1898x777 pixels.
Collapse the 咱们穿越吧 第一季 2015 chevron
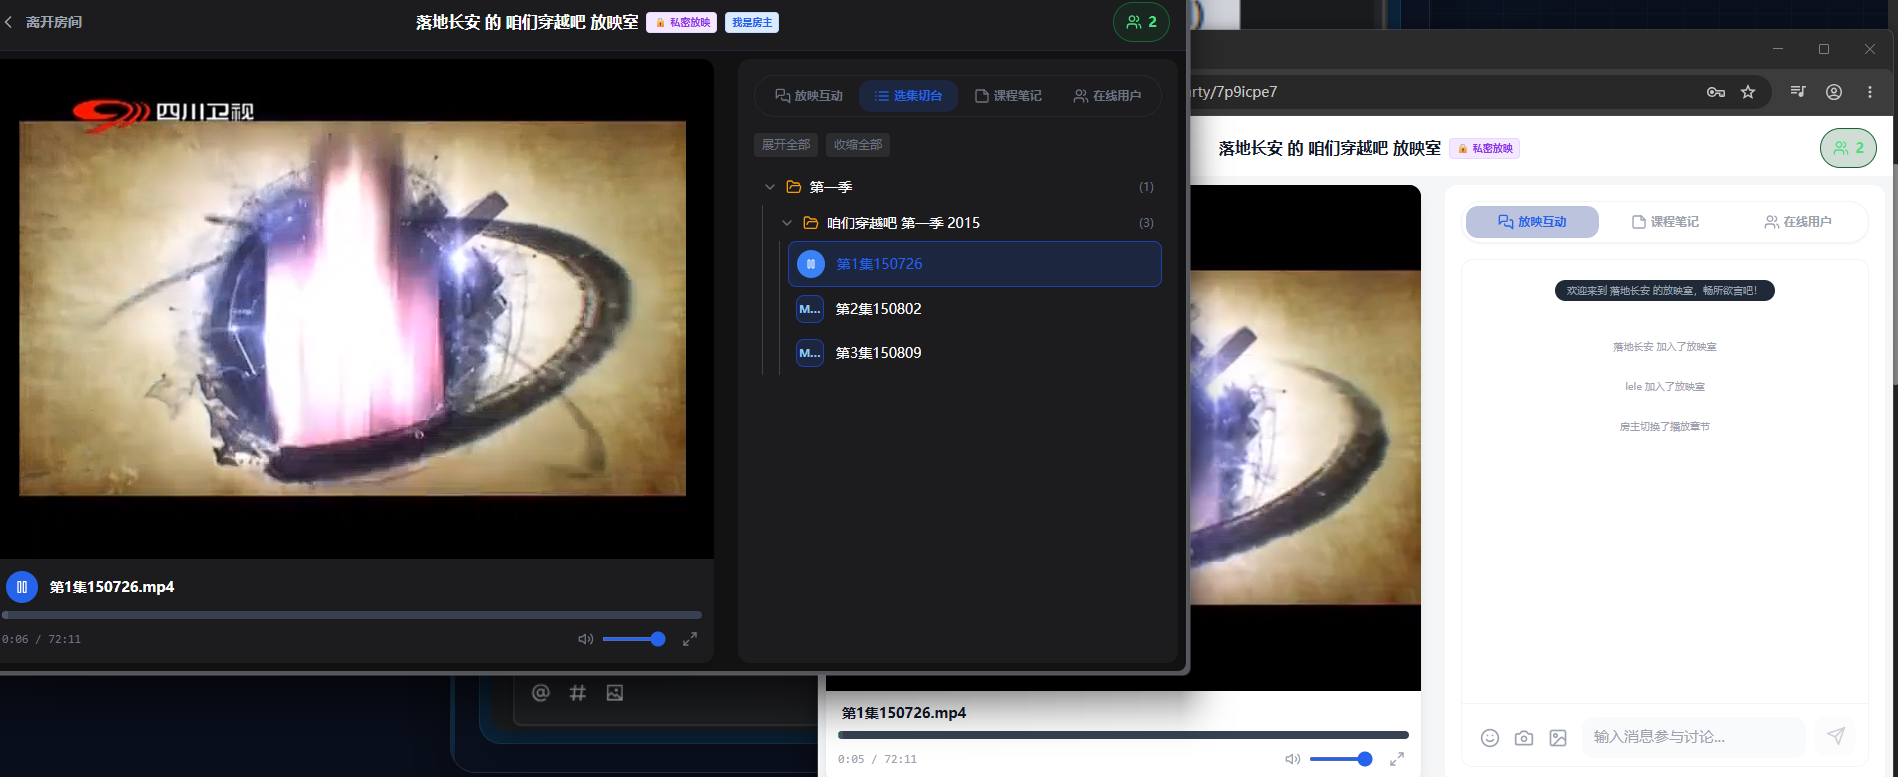click(787, 223)
